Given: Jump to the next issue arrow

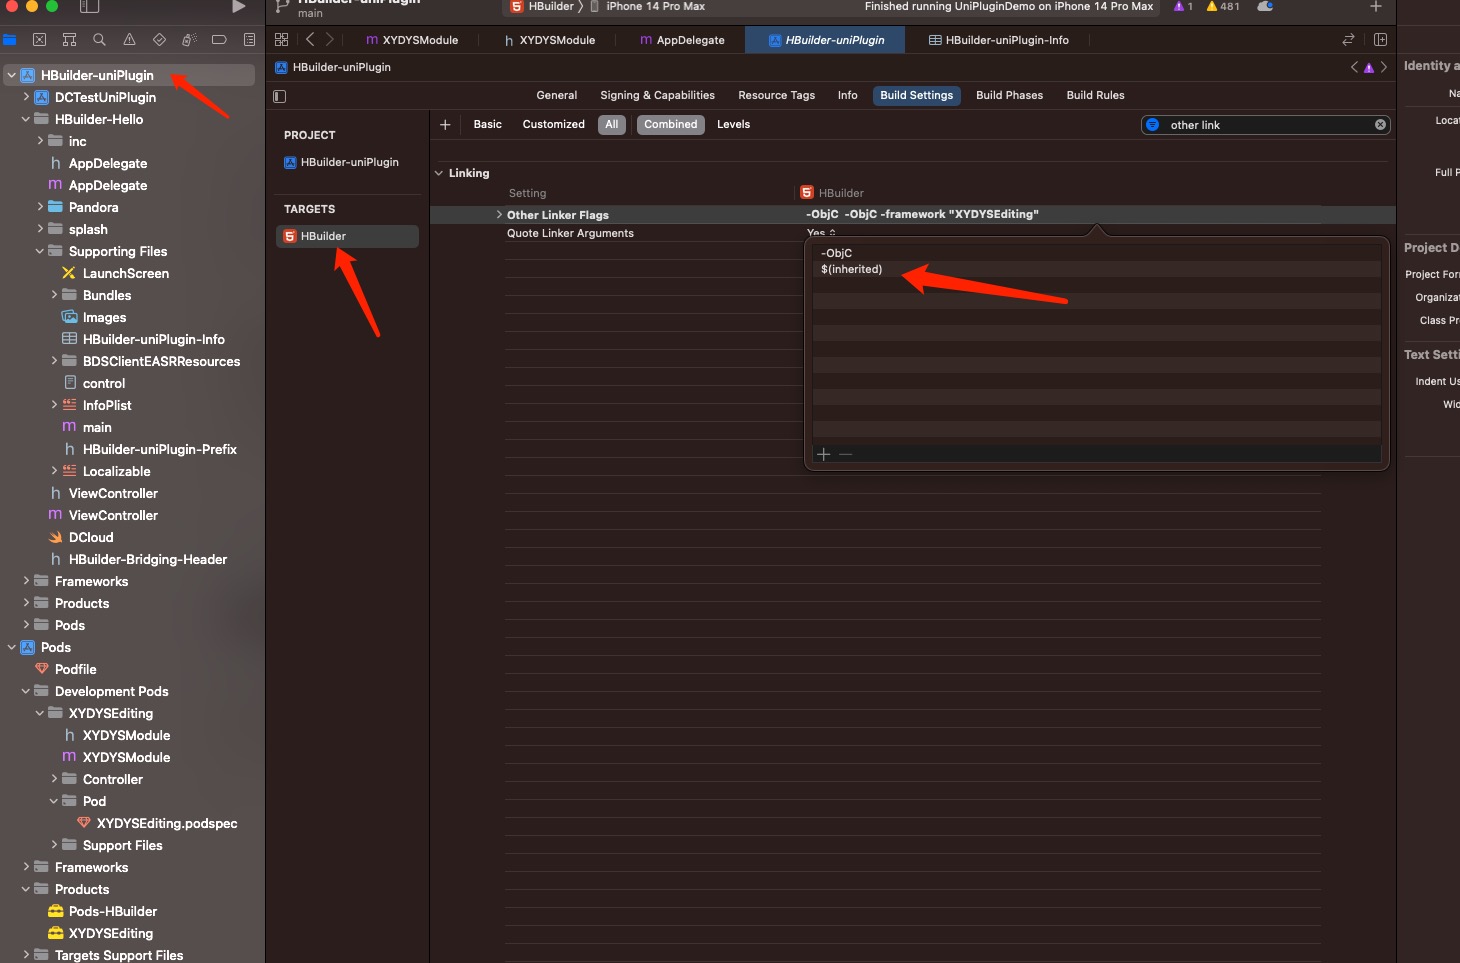Looking at the screenshot, I should click(x=1384, y=67).
